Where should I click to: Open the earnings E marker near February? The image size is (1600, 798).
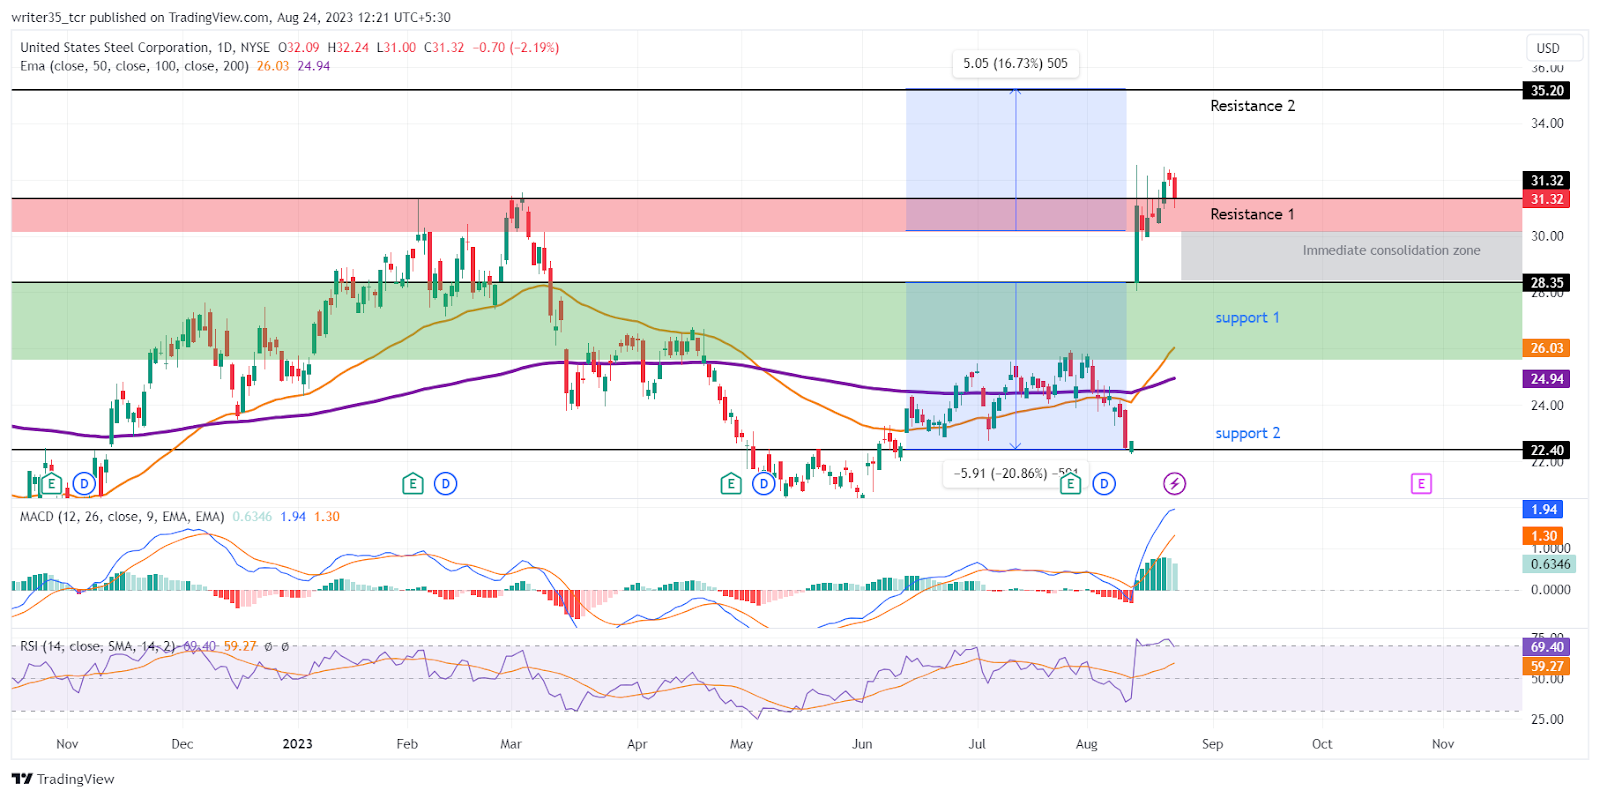pyautogui.click(x=412, y=484)
